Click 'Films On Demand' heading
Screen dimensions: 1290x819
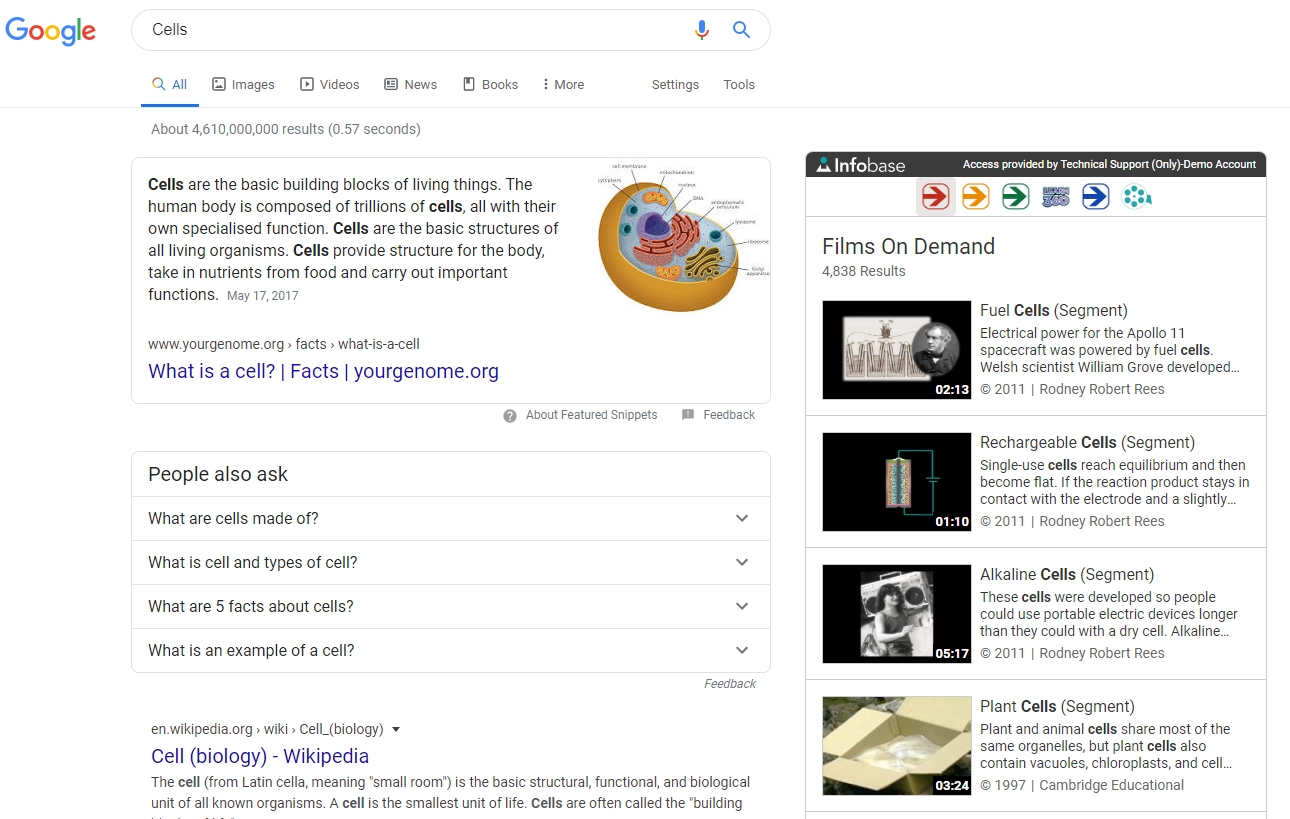coord(908,246)
